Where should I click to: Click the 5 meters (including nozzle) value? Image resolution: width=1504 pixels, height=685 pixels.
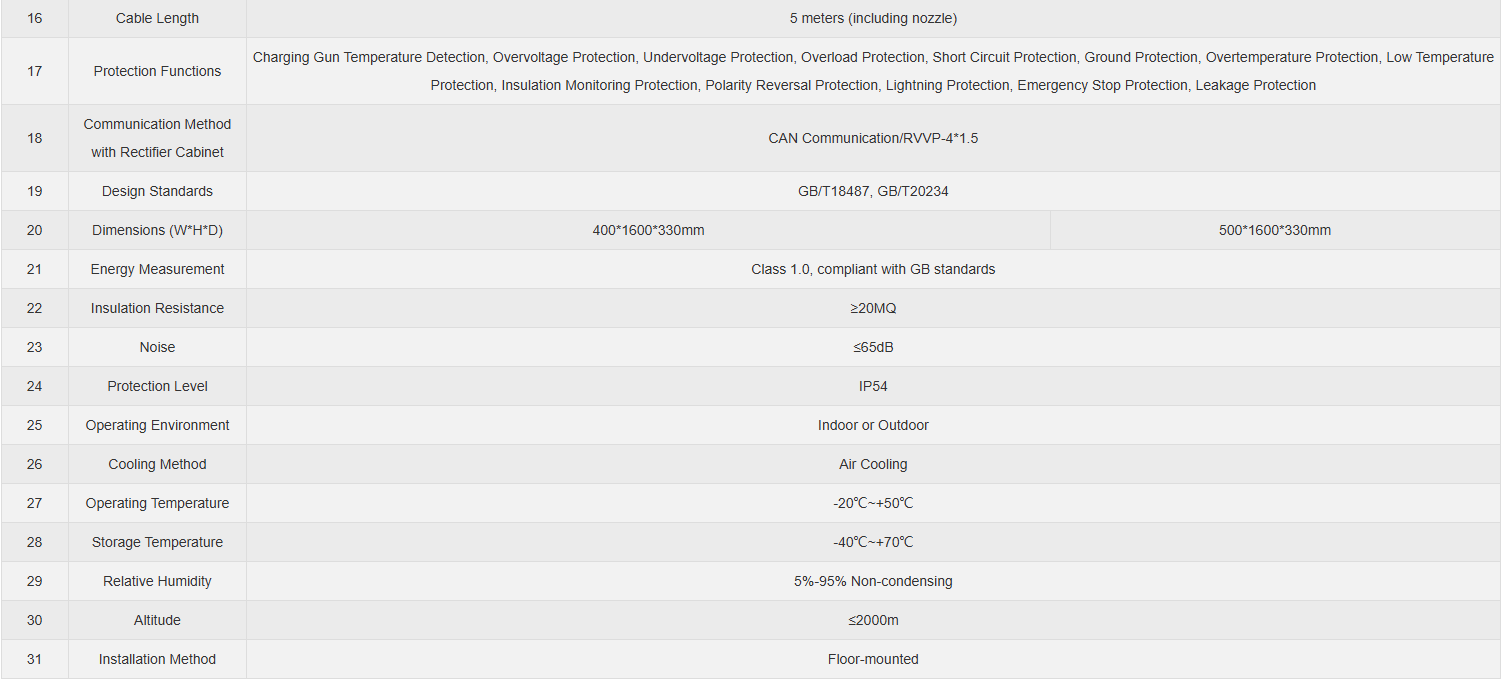(x=873, y=18)
